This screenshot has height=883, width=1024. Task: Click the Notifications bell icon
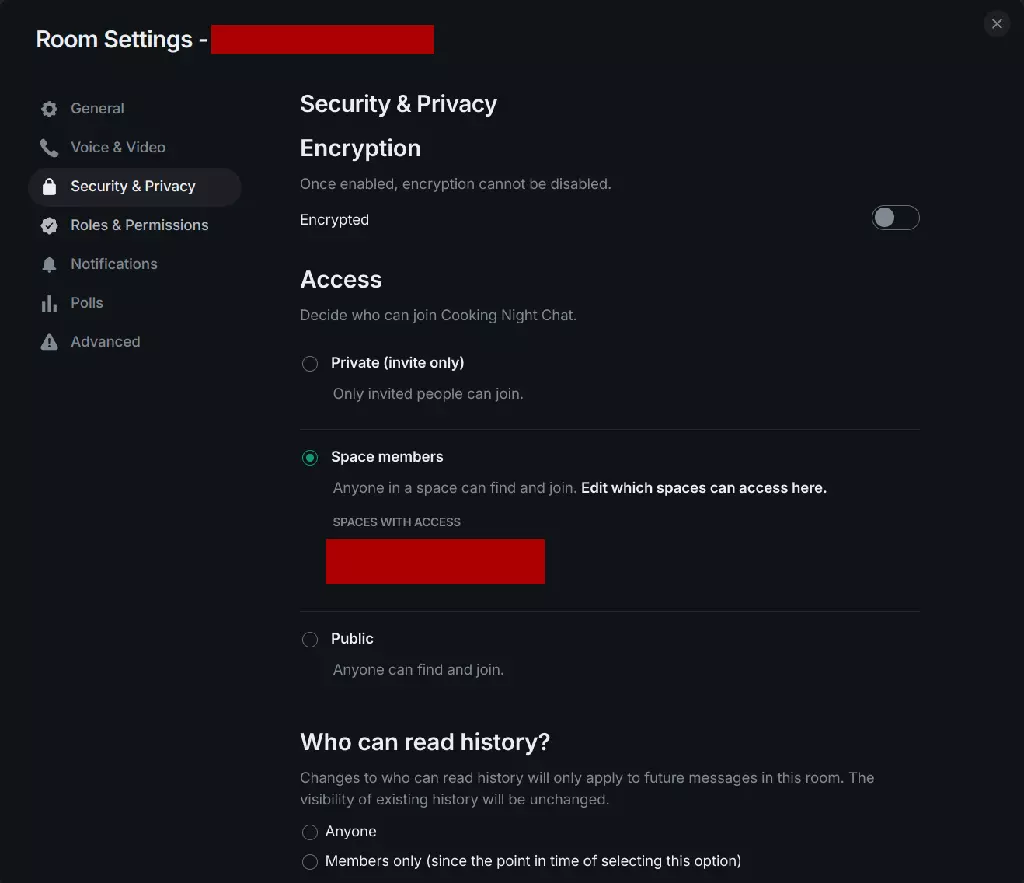pyautogui.click(x=49, y=265)
